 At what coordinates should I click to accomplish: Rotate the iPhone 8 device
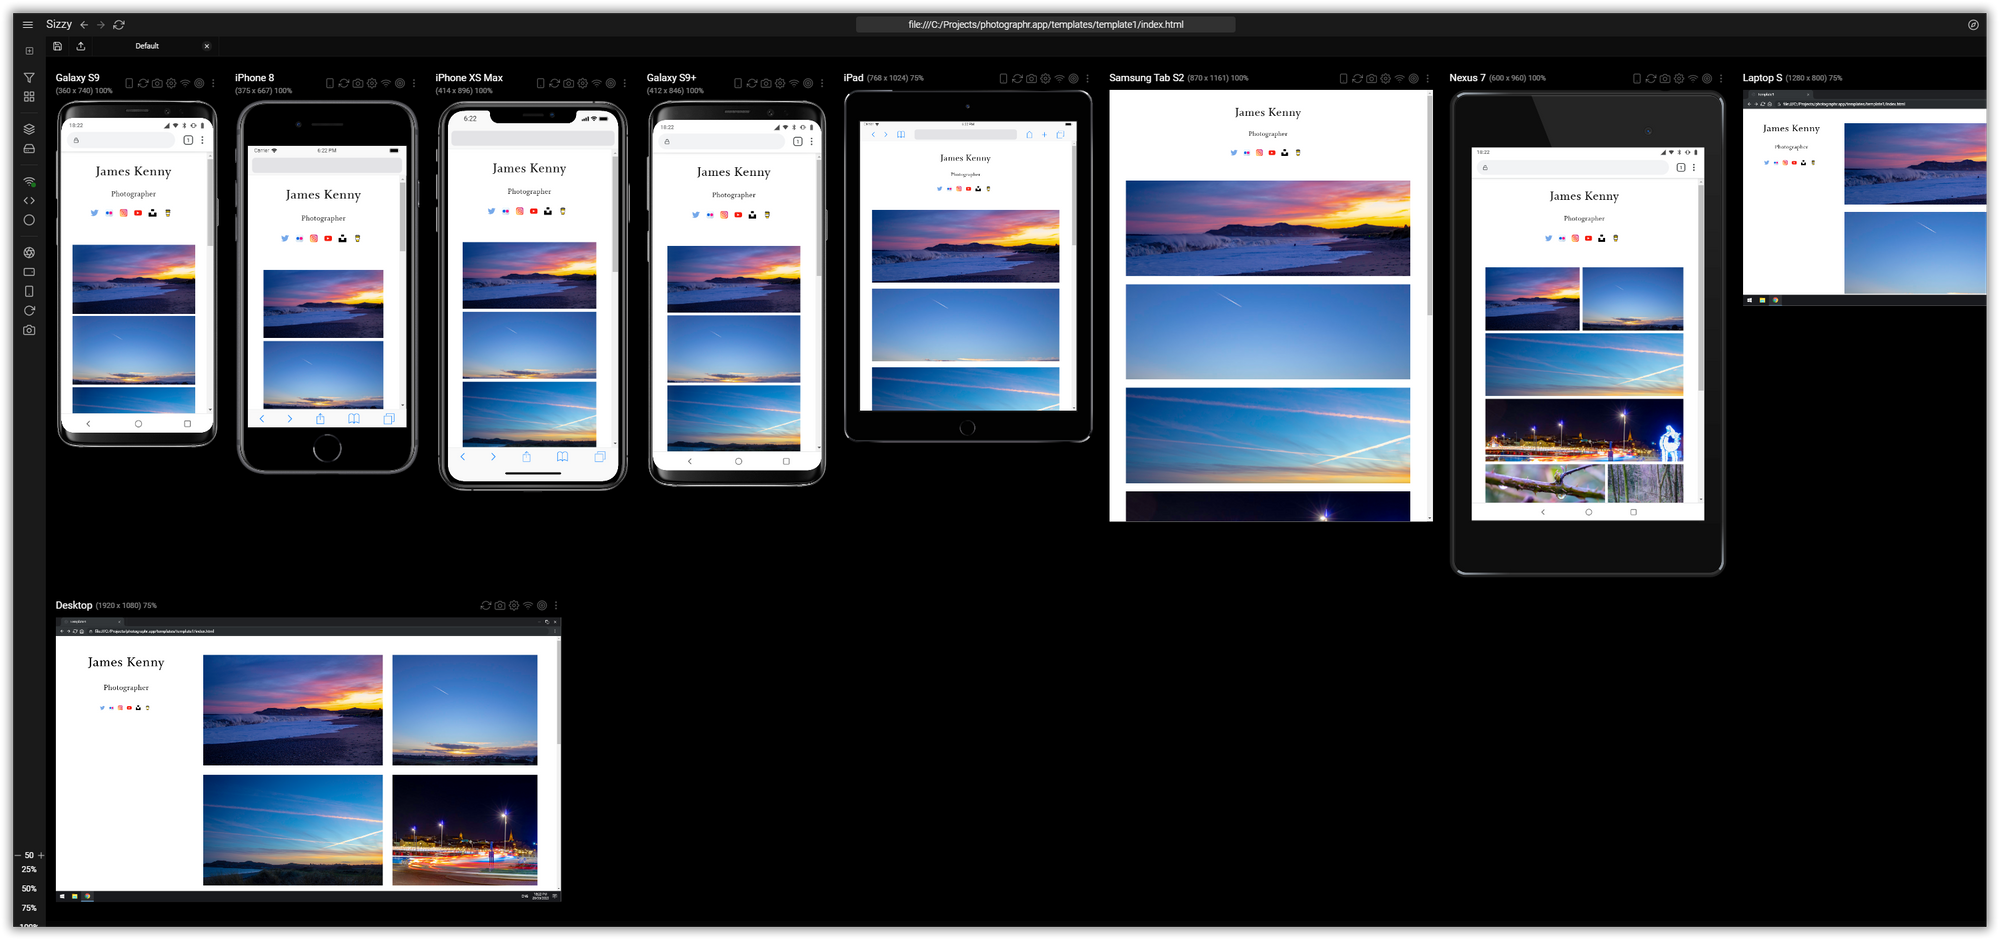tap(330, 83)
